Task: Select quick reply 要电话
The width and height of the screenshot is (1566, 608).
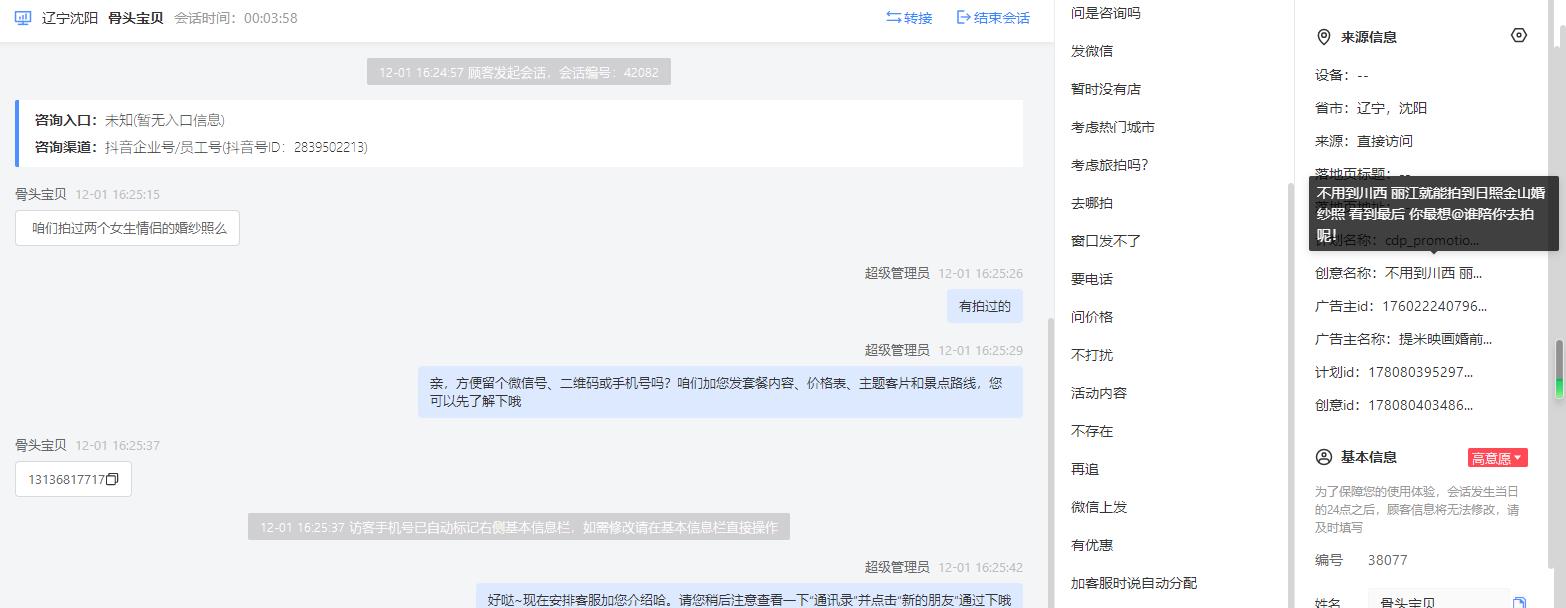Action: [1092, 279]
